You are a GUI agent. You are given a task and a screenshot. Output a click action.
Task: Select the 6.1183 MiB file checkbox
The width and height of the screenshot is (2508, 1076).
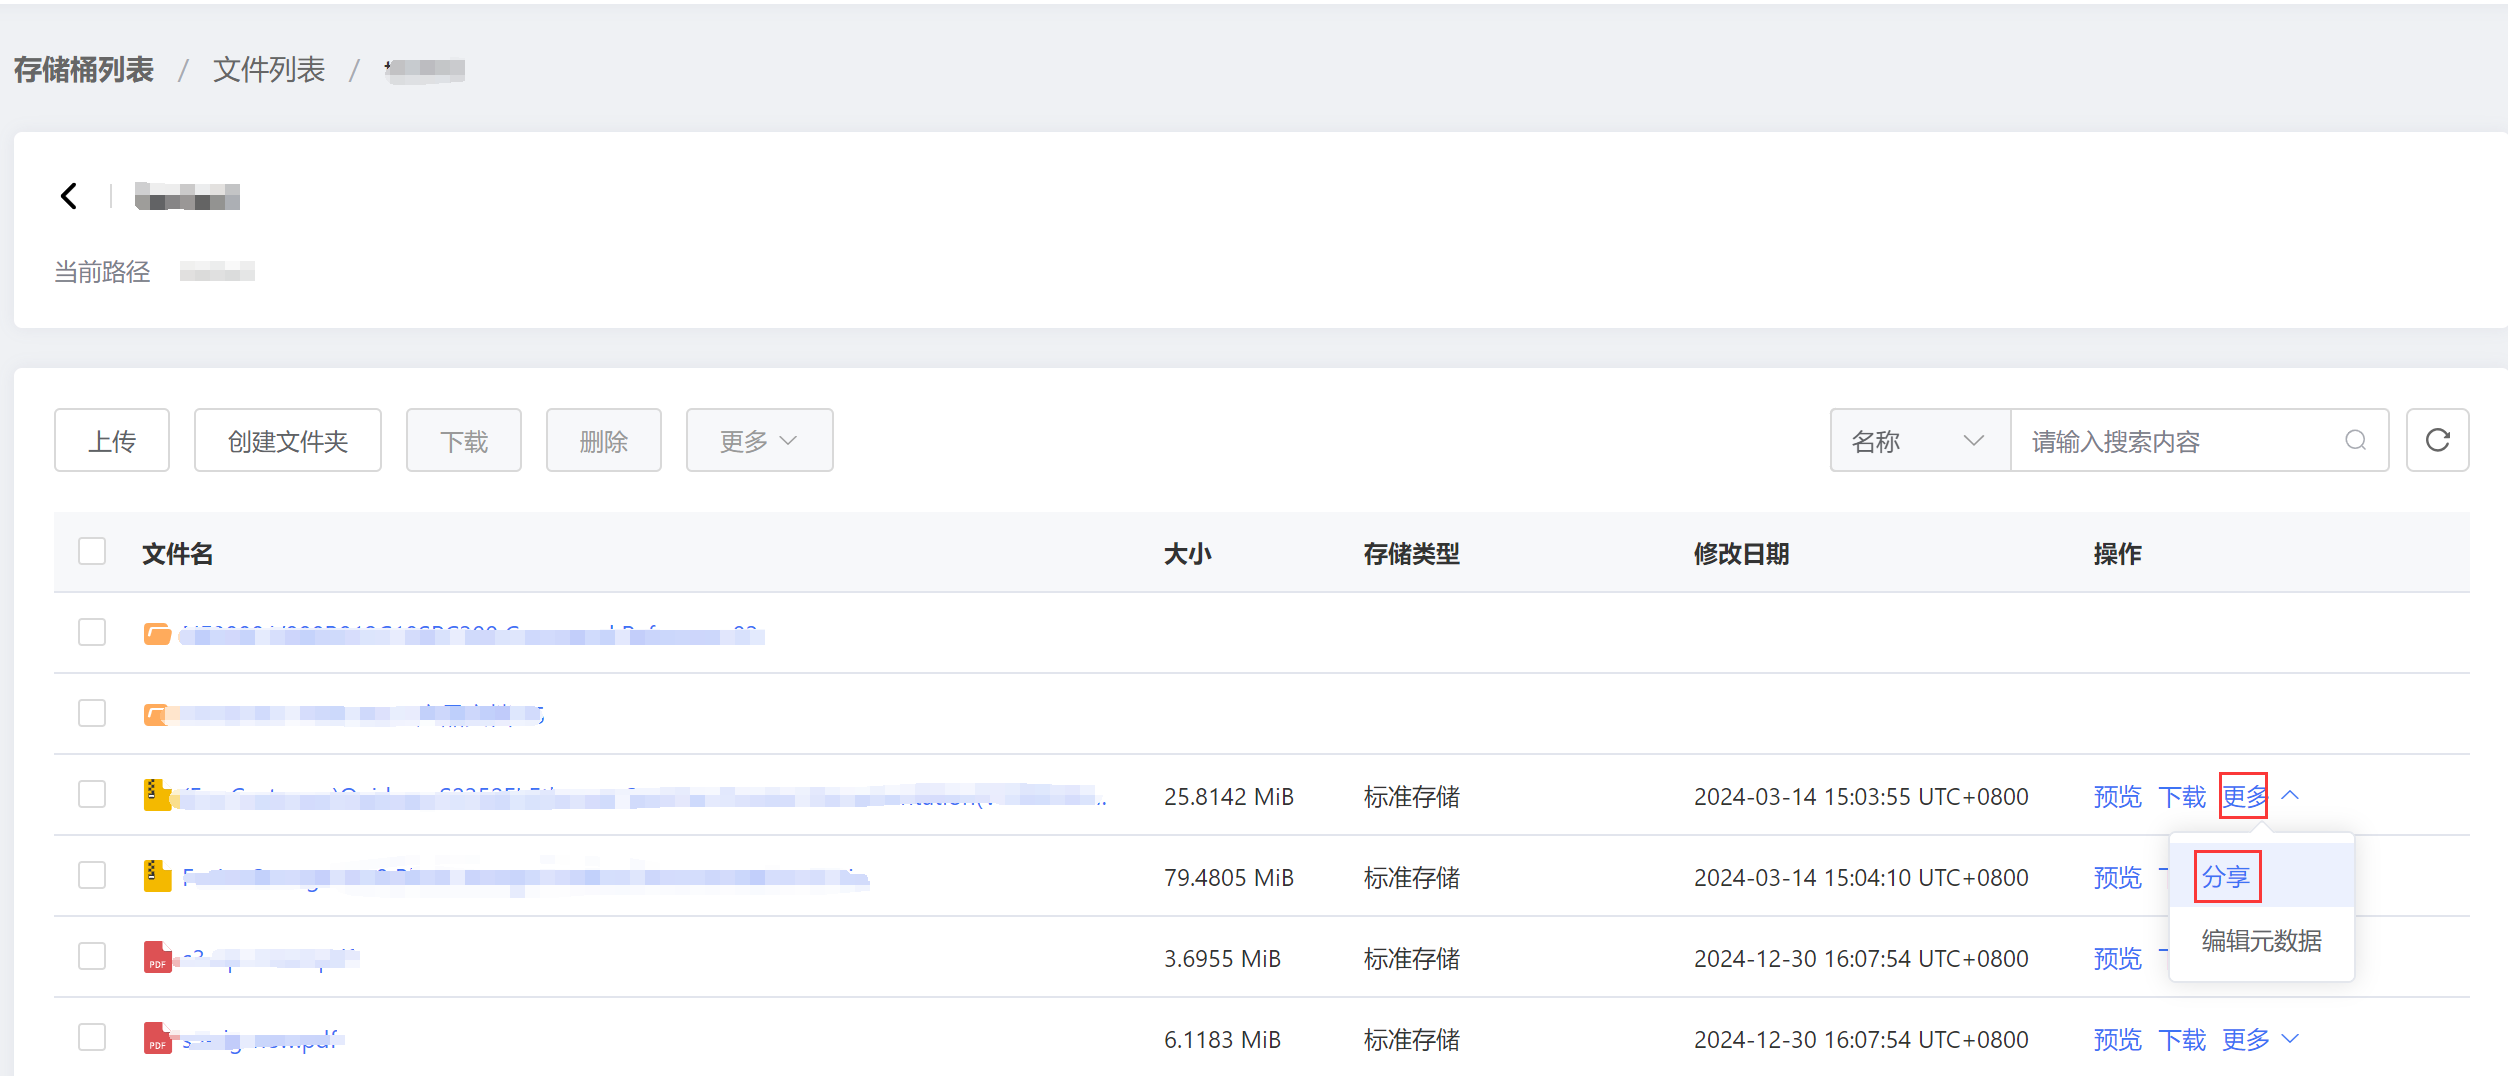pyautogui.click(x=92, y=1037)
